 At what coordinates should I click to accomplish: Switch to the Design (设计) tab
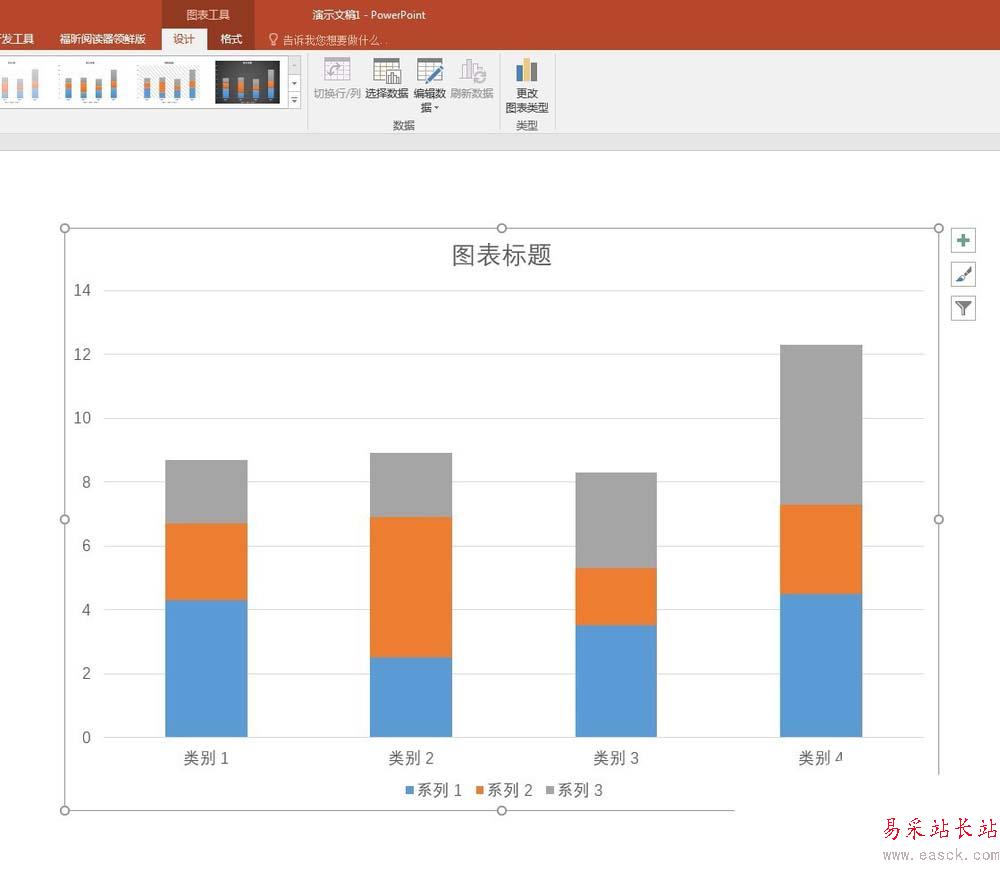pyautogui.click(x=184, y=39)
